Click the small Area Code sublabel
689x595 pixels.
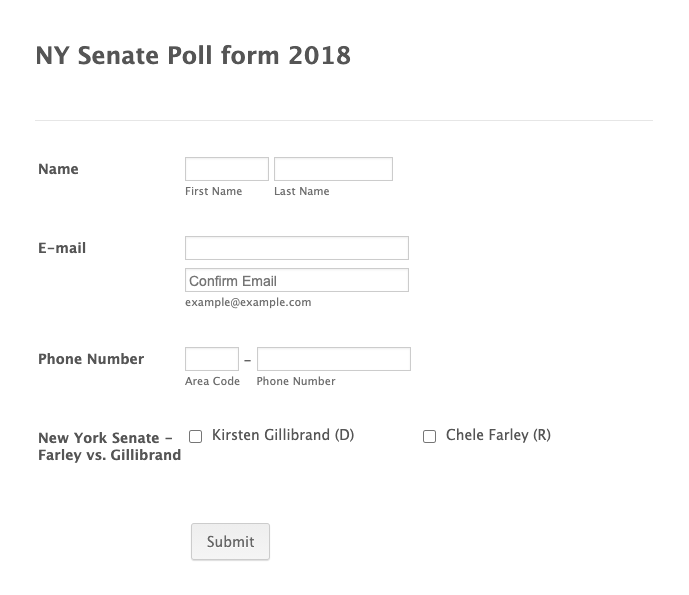(x=212, y=381)
